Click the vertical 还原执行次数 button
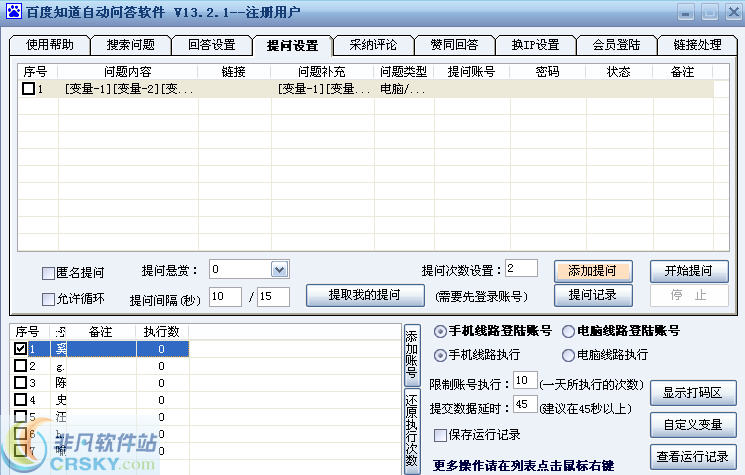The width and height of the screenshot is (745, 475). 411,431
